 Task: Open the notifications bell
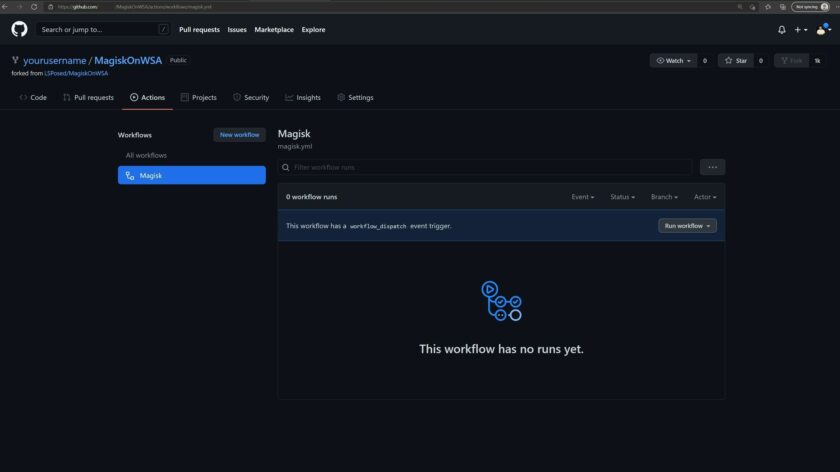[782, 30]
